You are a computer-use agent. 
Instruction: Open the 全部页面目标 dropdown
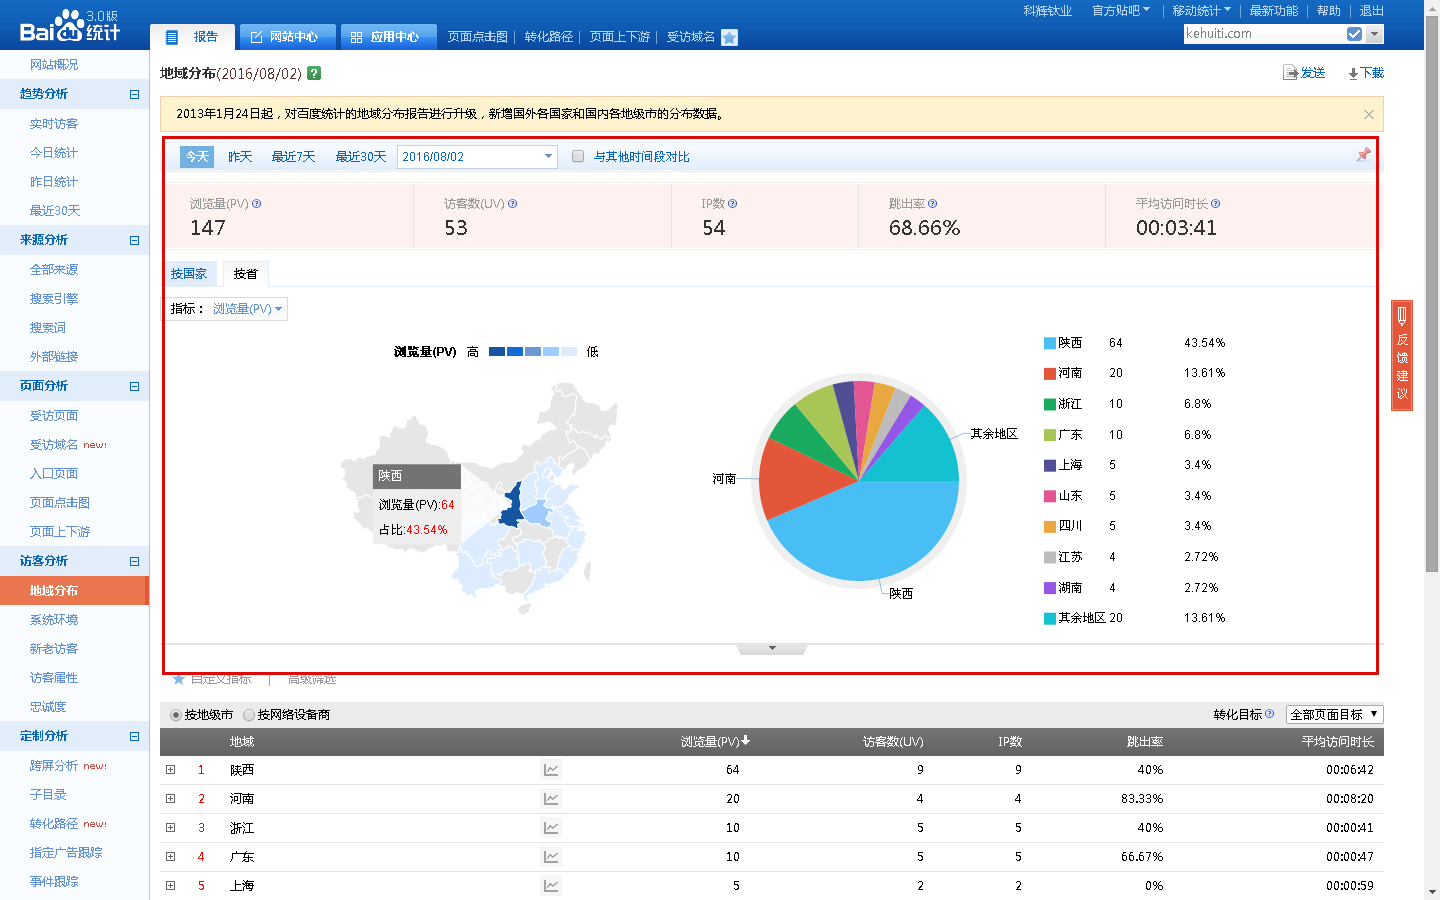[1335, 714]
